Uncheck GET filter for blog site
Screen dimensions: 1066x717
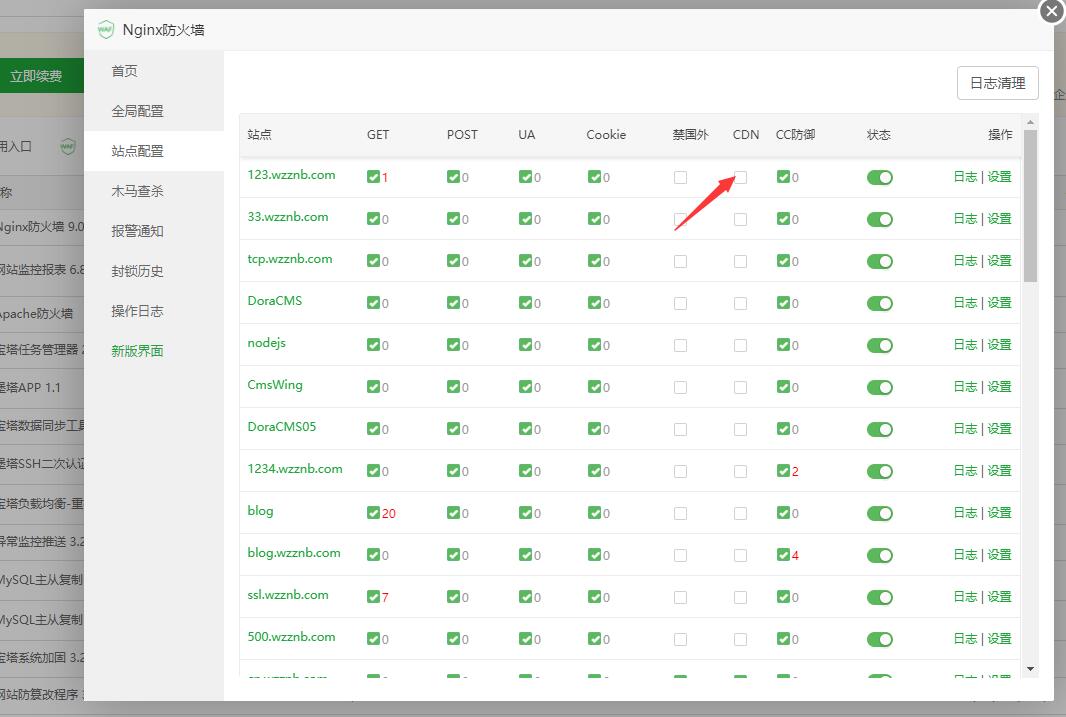(373, 513)
